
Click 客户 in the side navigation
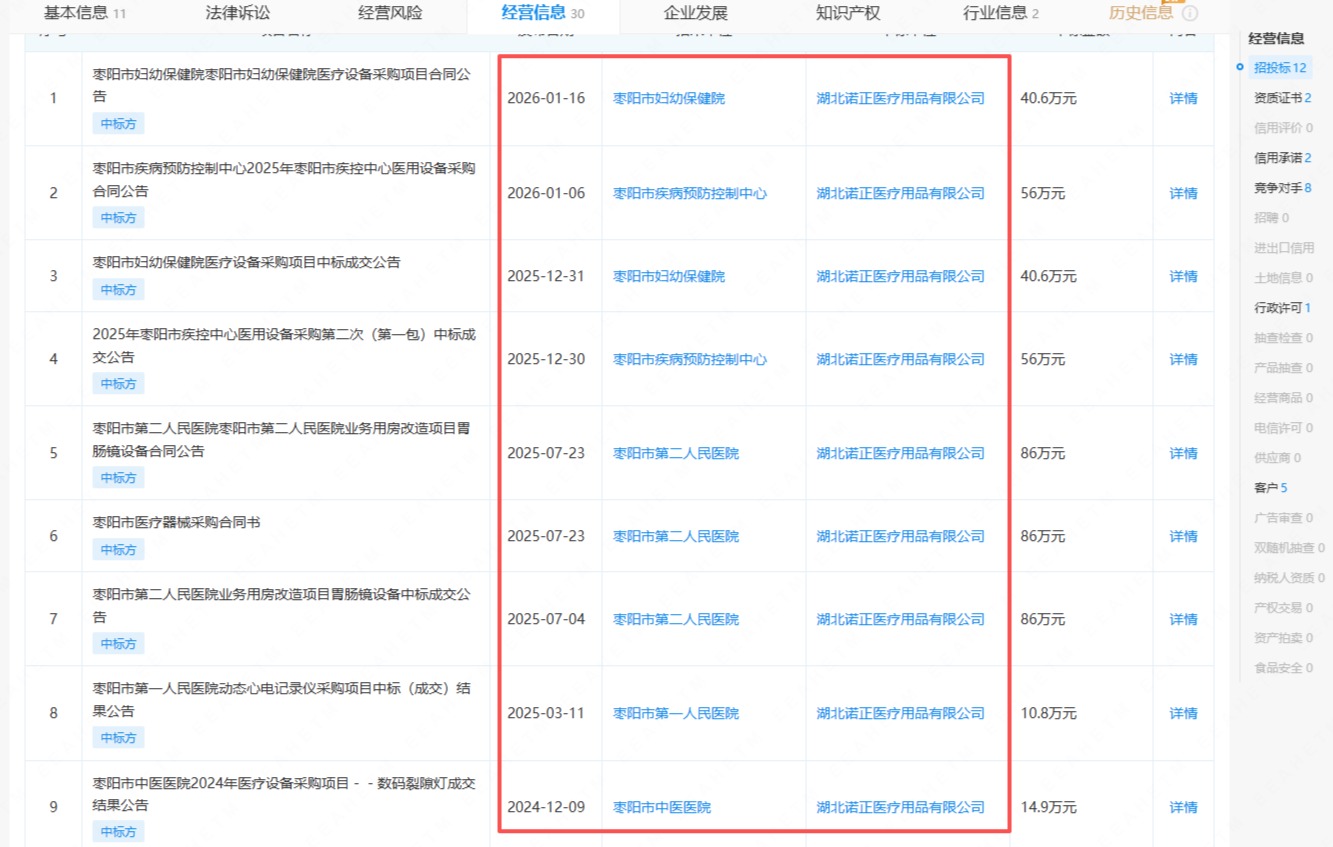tap(1270, 488)
